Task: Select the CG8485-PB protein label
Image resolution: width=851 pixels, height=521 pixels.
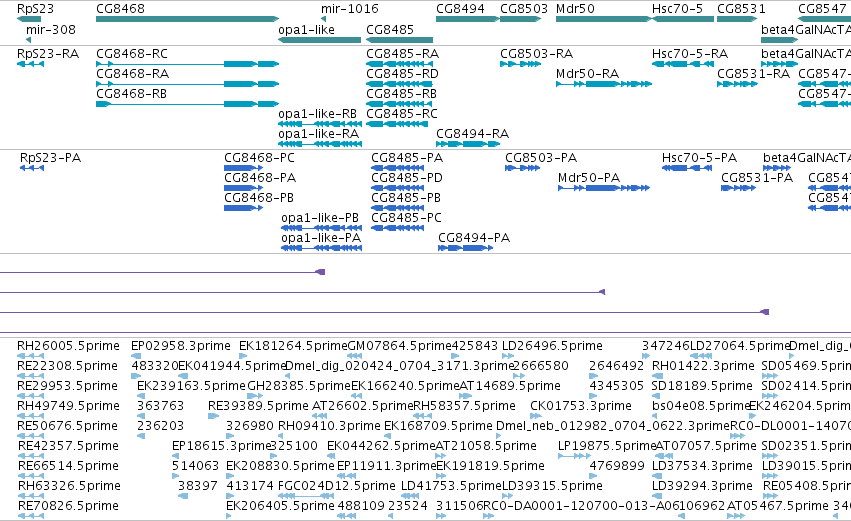Action: [x=406, y=198]
